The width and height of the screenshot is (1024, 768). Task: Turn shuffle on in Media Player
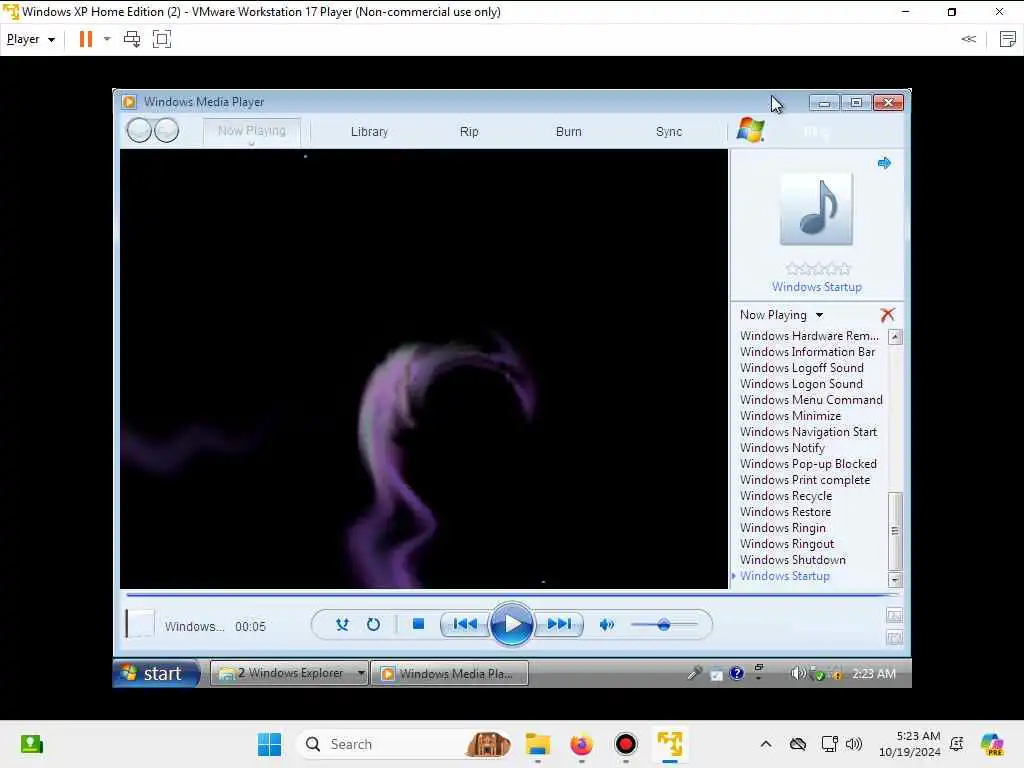tap(342, 625)
